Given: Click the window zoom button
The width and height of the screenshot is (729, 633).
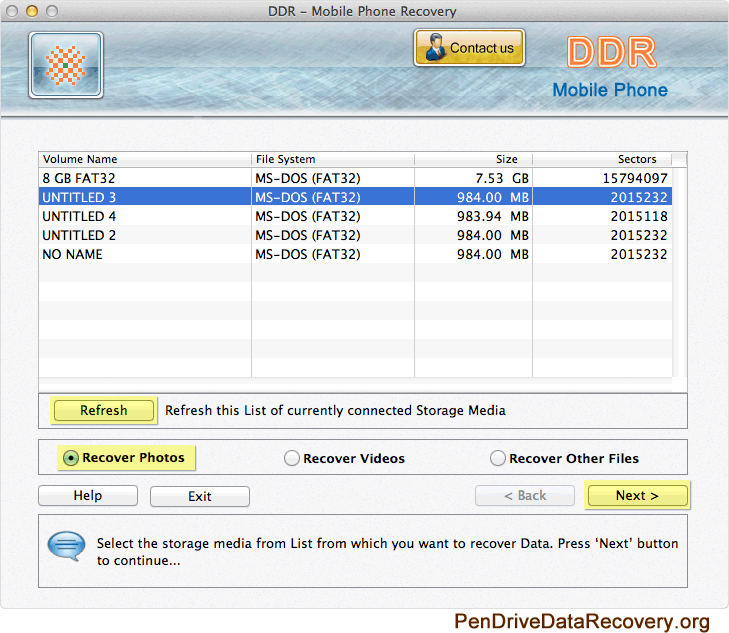Looking at the screenshot, I should click(x=53, y=11).
